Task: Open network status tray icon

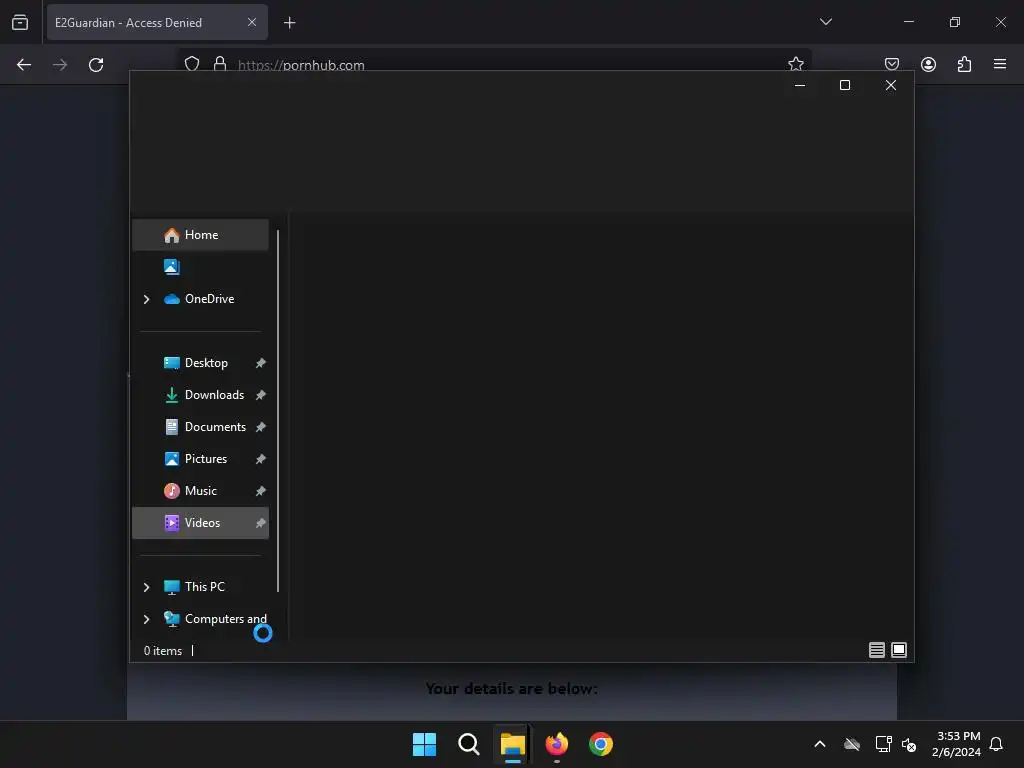Action: pyautogui.click(x=884, y=744)
